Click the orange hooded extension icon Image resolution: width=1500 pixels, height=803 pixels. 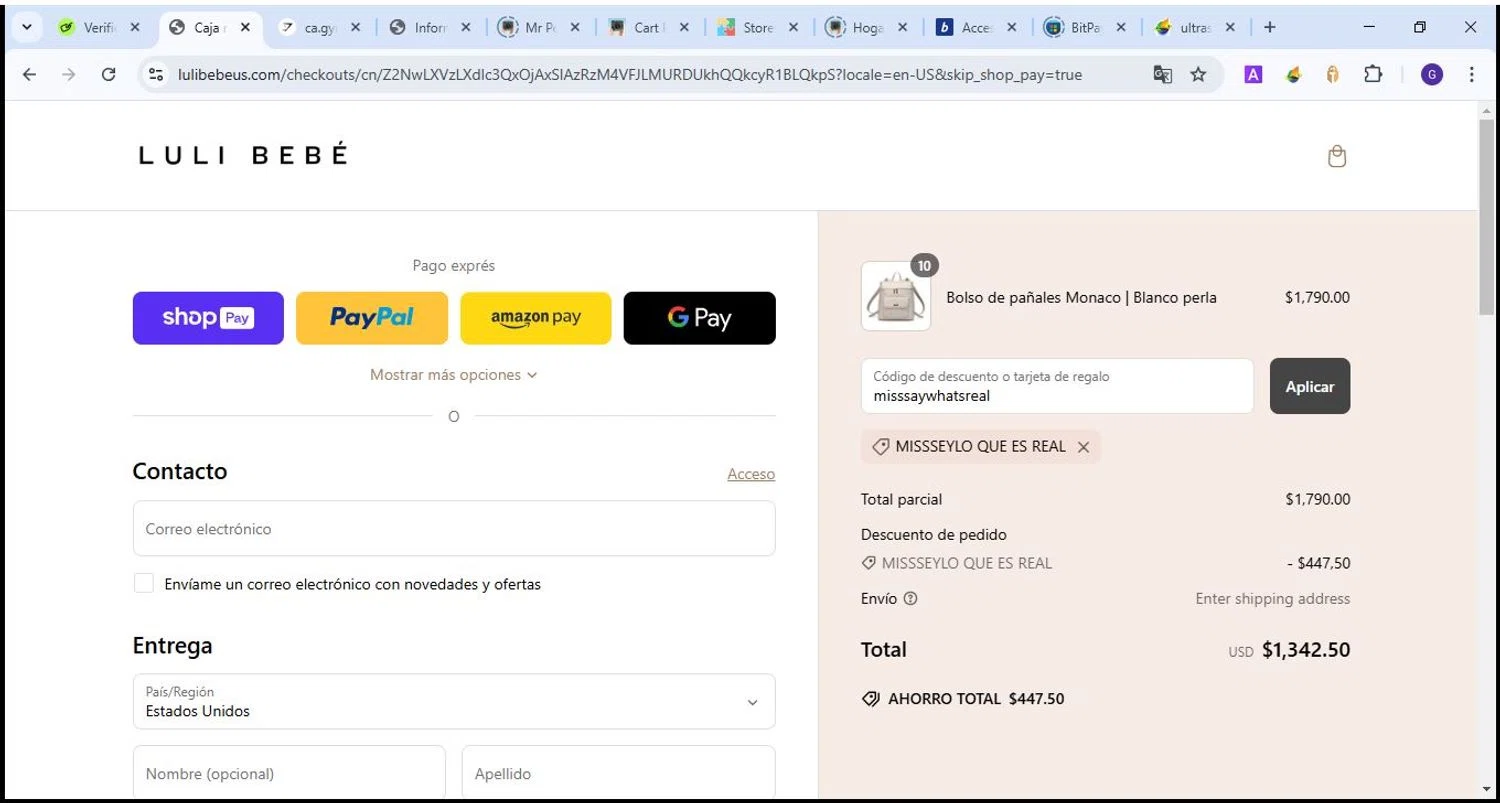pos(1332,74)
